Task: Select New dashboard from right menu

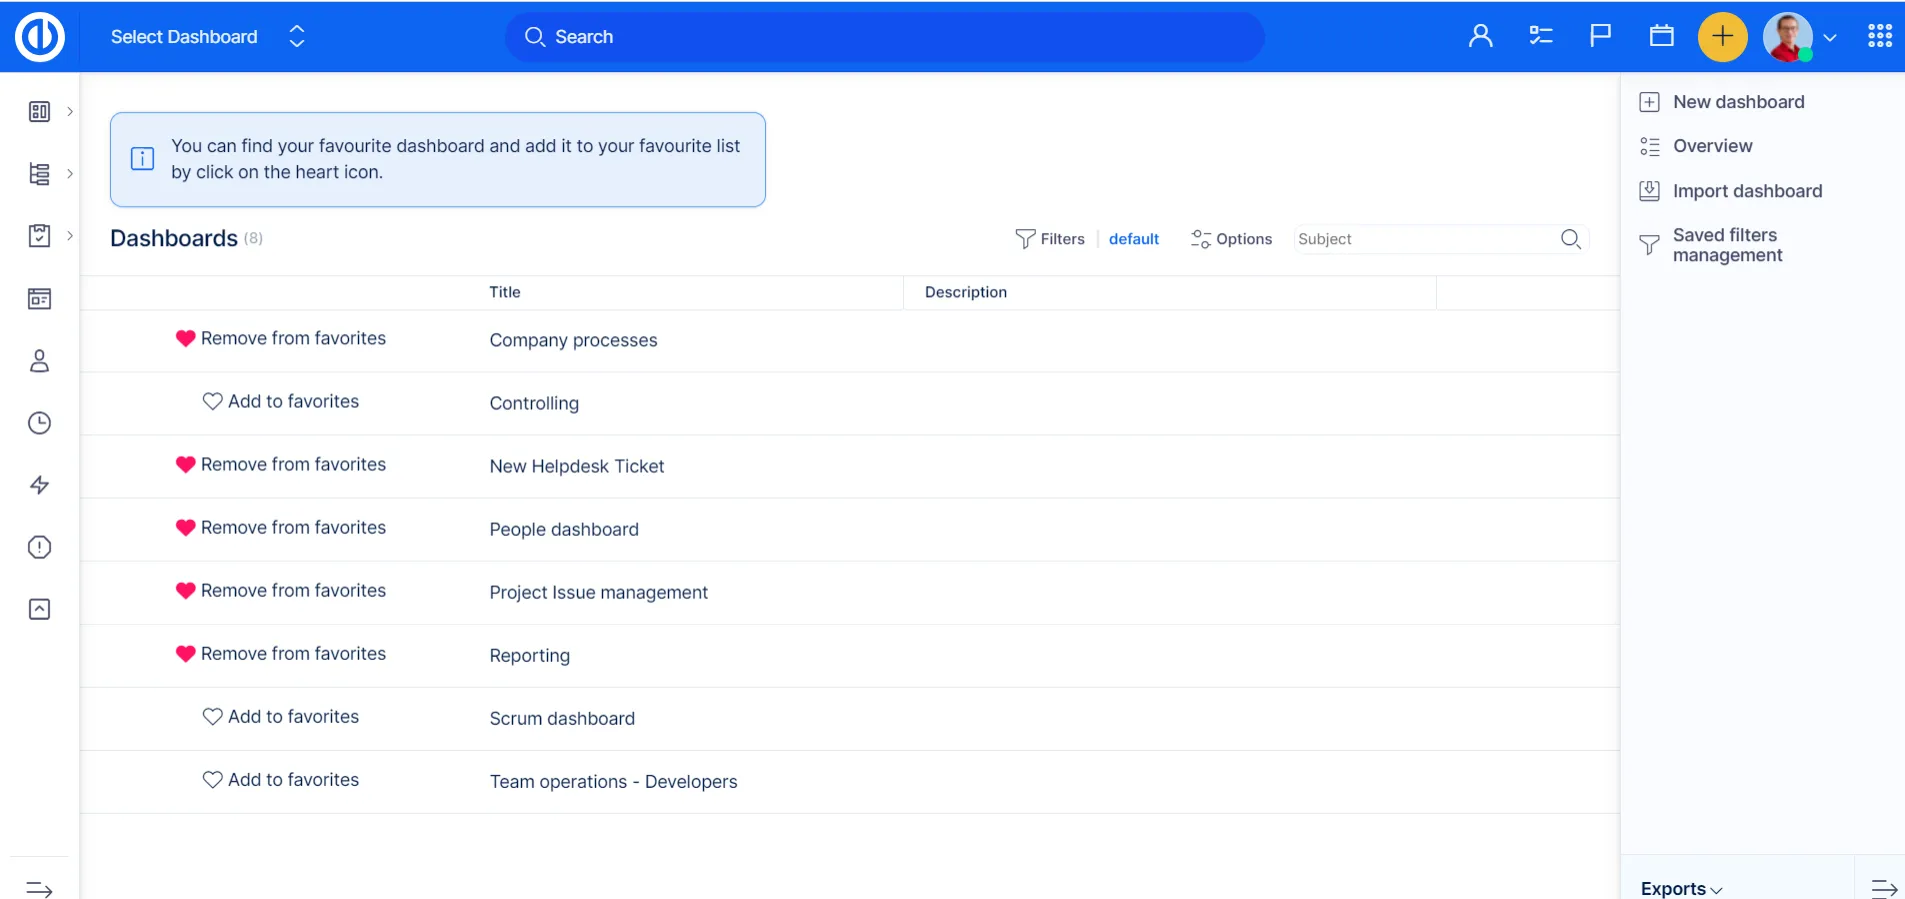Action: tap(1738, 102)
